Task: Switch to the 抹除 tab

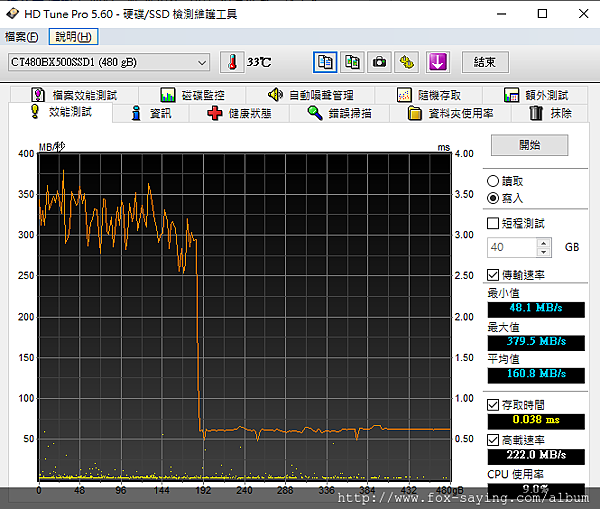Action: click(x=550, y=113)
